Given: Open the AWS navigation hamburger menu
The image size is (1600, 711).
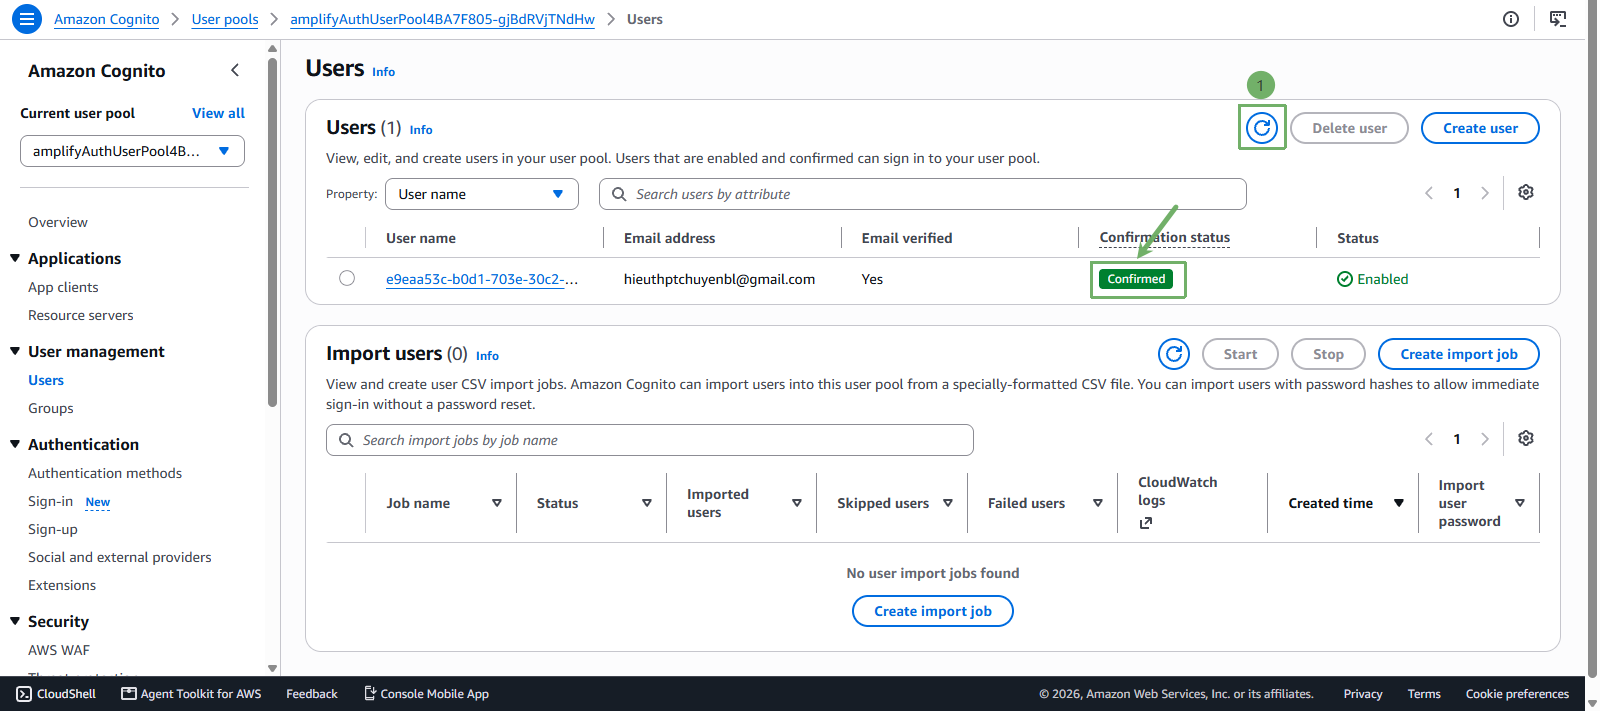Looking at the screenshot, I should pyautogui.click(x=27, y=19).
